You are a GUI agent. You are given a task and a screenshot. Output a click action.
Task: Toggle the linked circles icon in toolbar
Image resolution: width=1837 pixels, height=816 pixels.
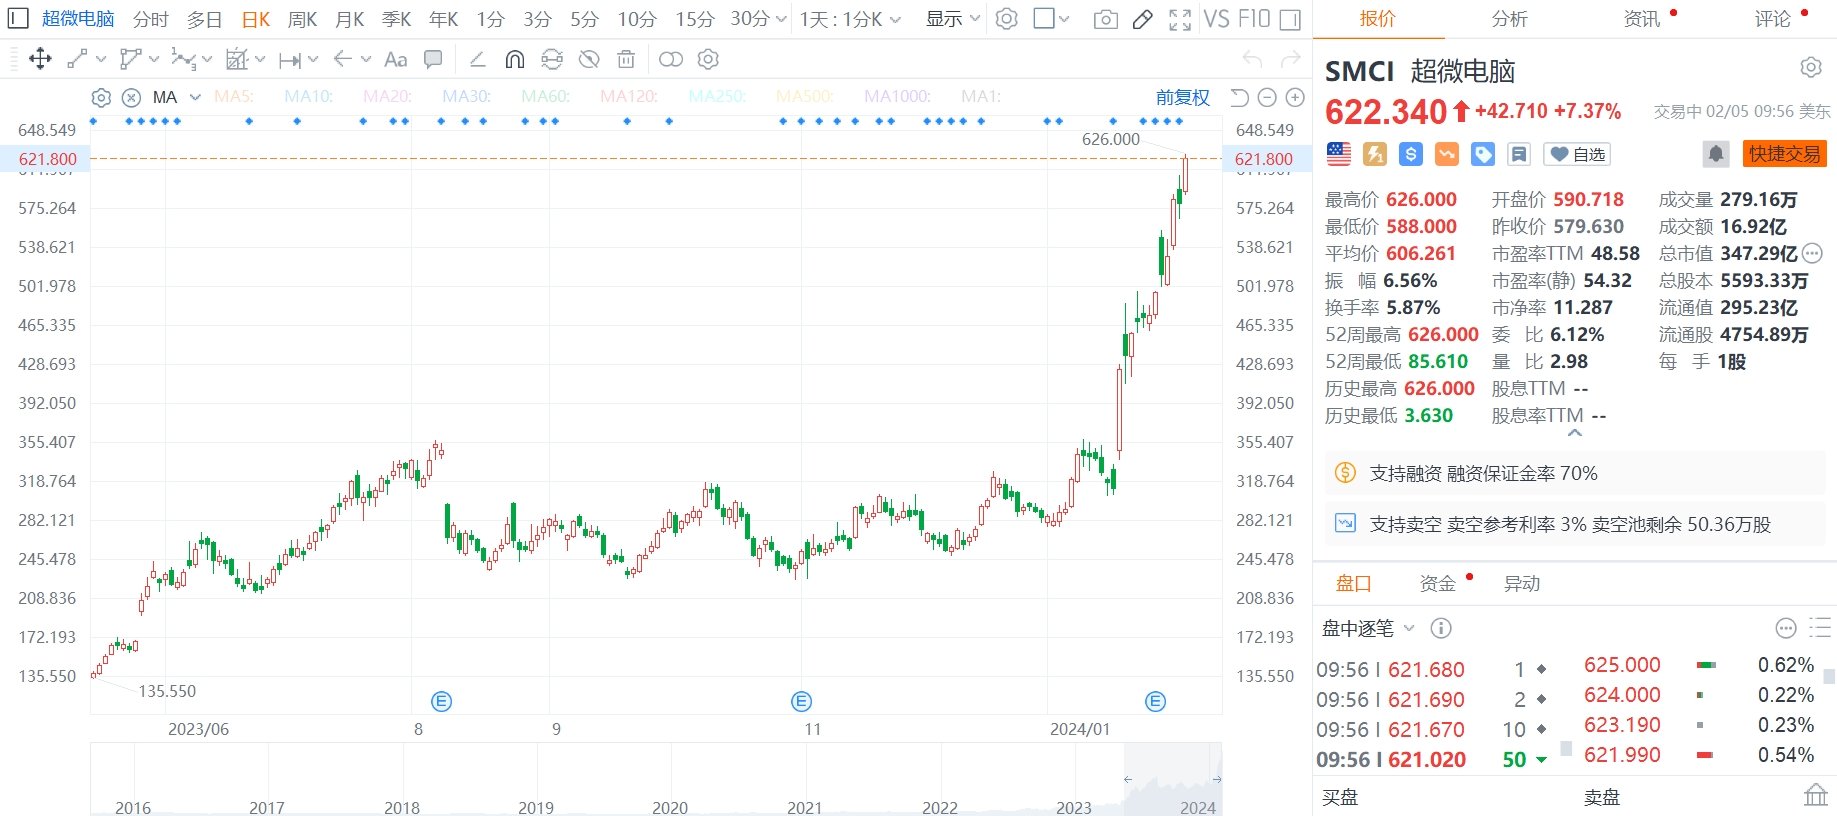(x=671, y=59)
